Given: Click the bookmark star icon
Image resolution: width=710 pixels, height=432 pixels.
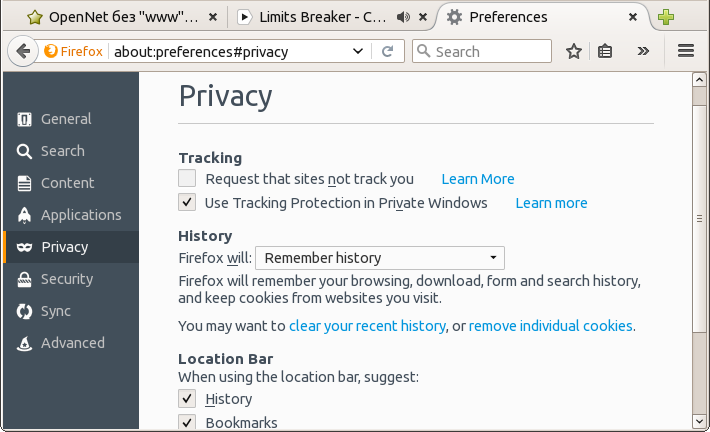Looking at the screenshot, I should click(x=574, y=52).
